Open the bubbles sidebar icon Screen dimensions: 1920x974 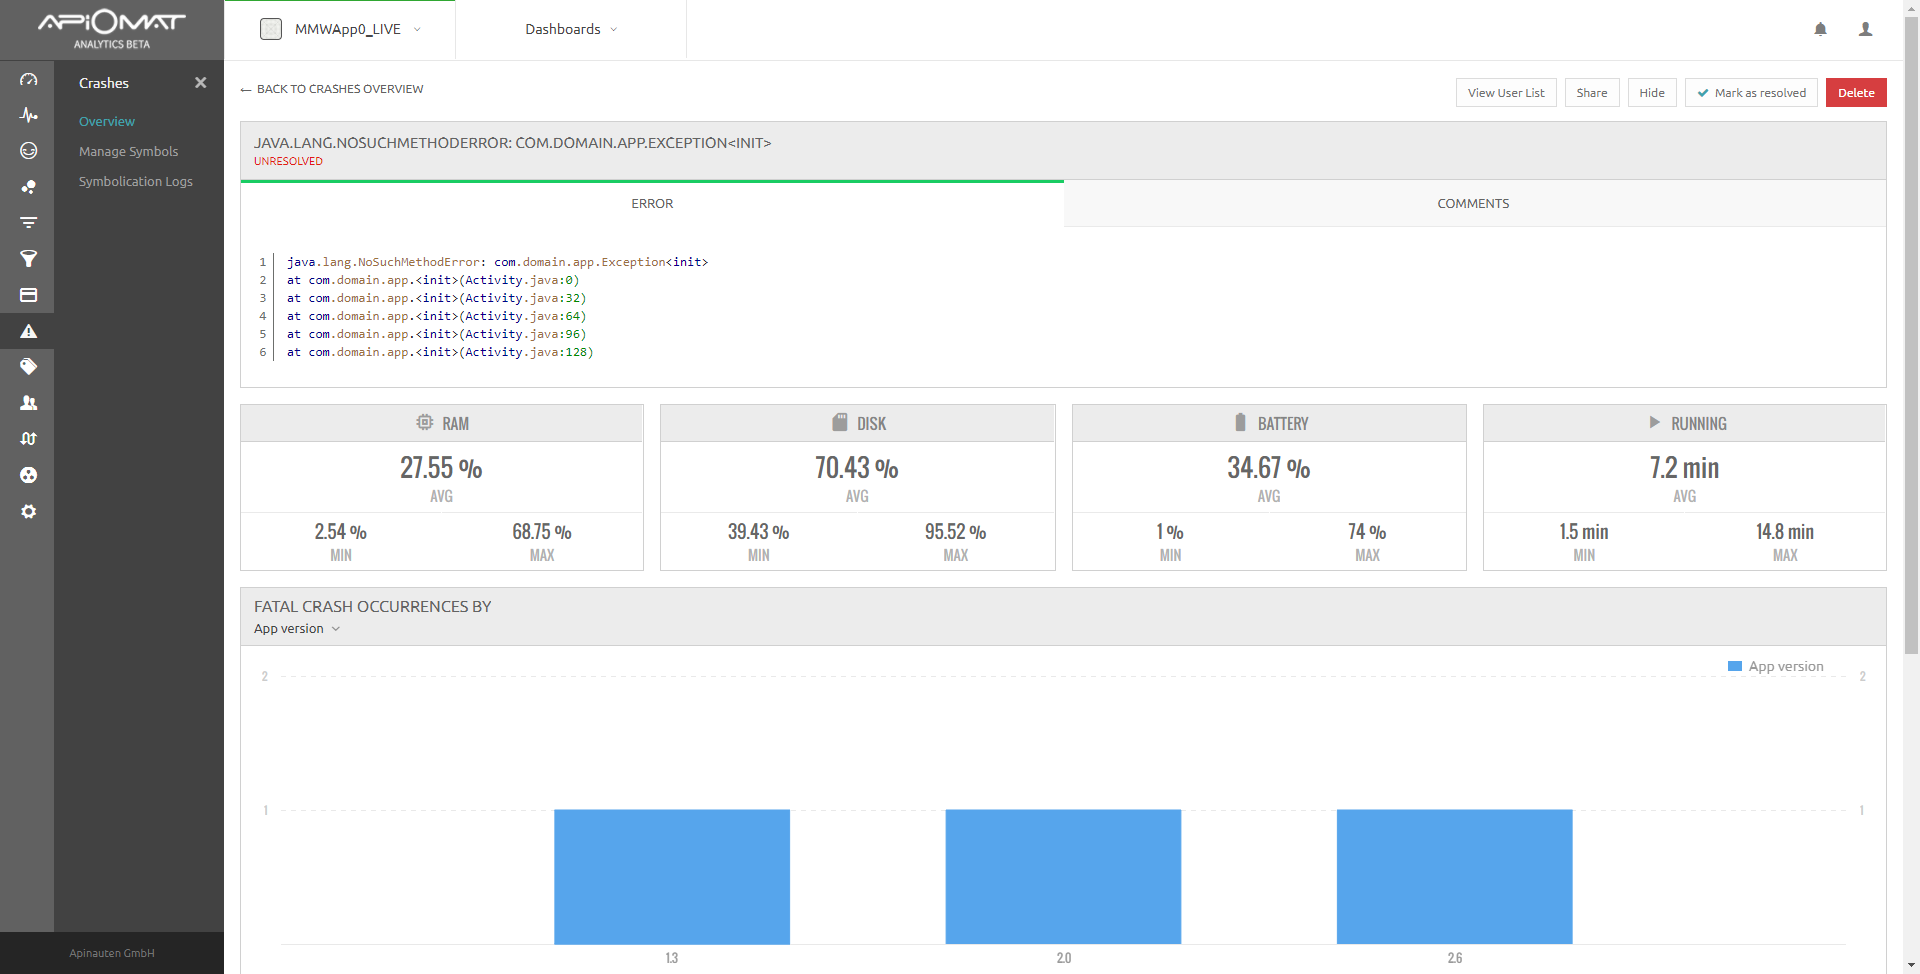(28, 187)
